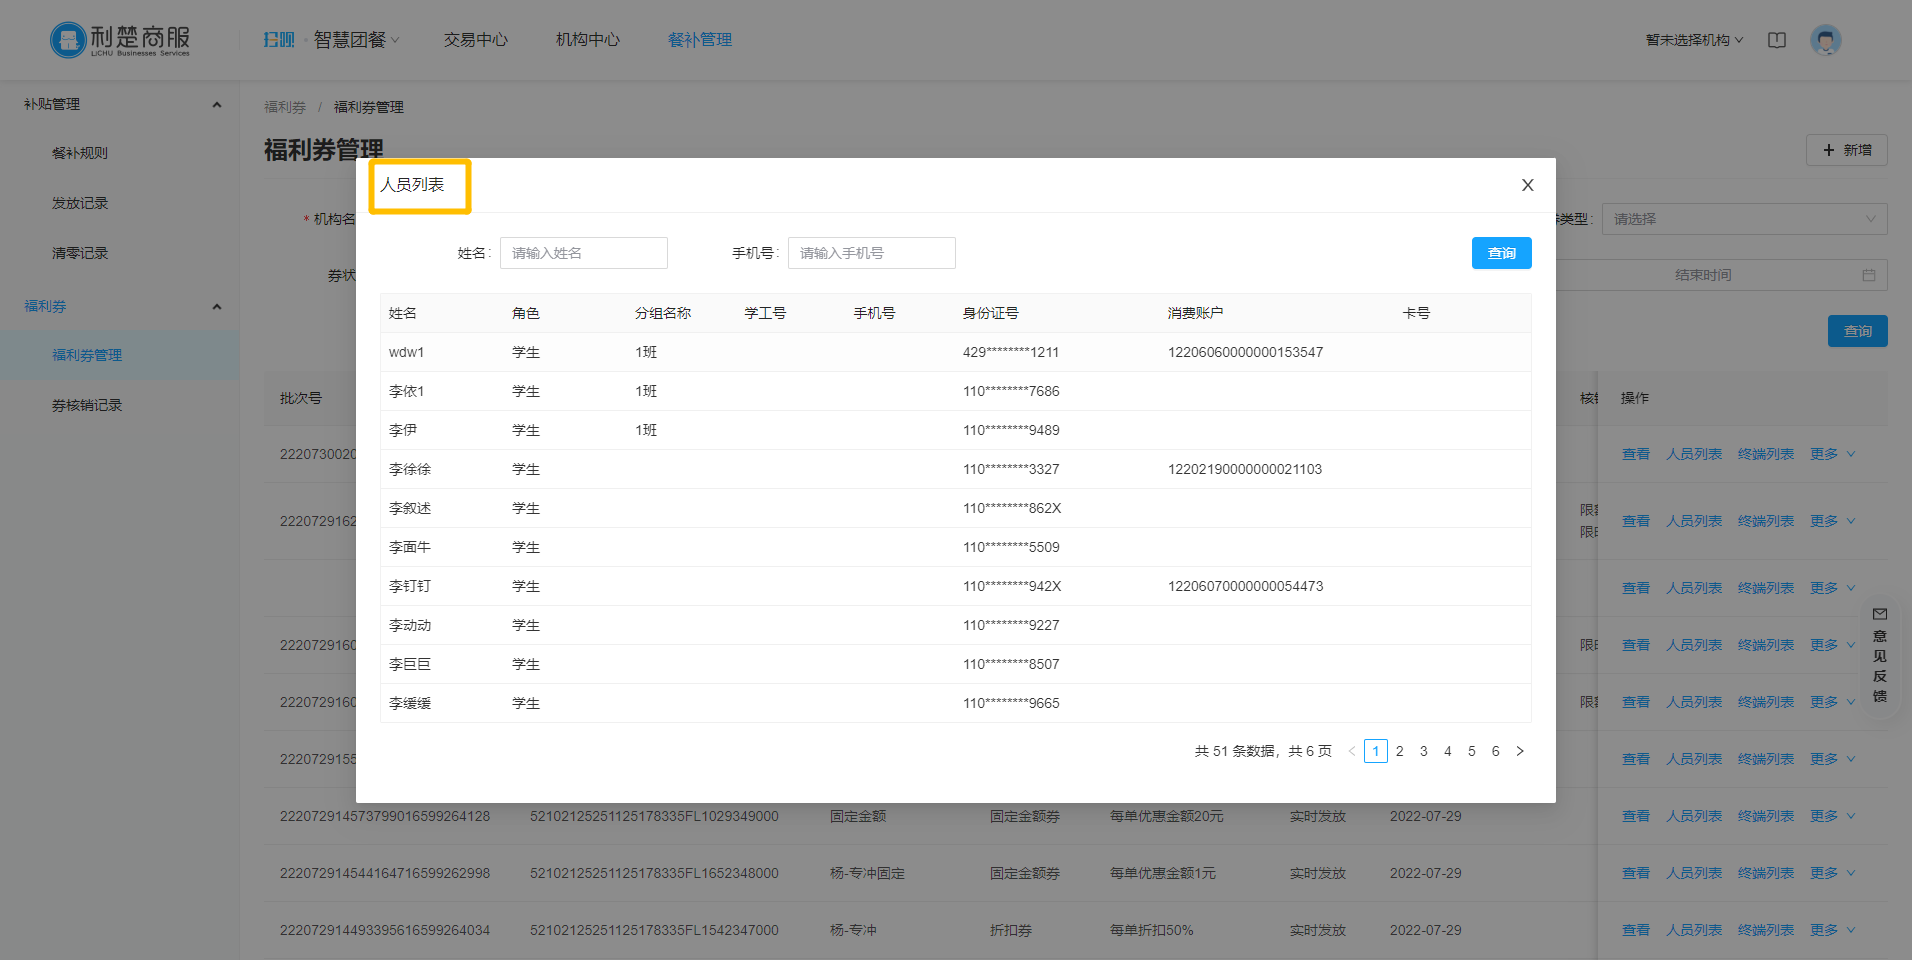This screenshot has height=960, width=1920.
Task: Go to page 3 of personnel list
Action: click(x=1424, y=751)
